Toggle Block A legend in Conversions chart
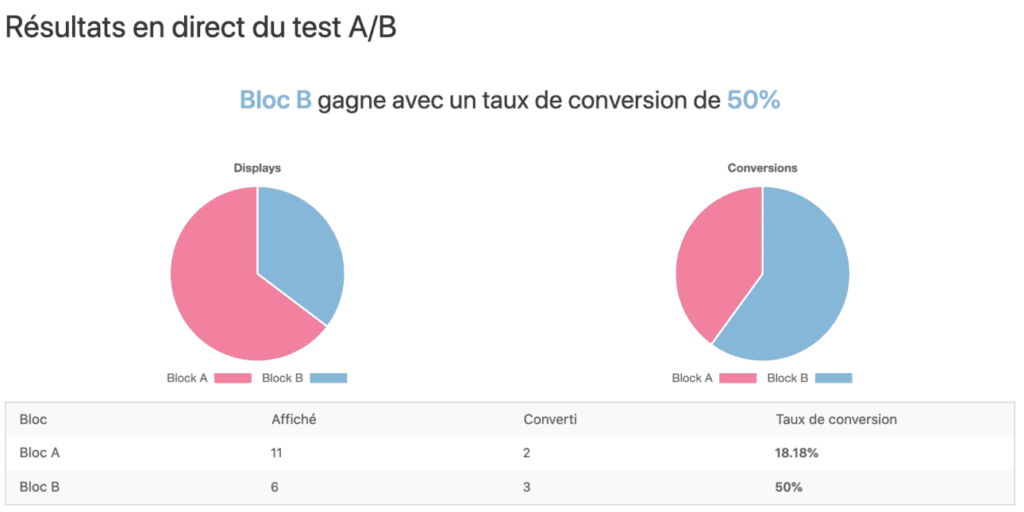Image resolution: width=1024 pixels, height=512 pixels. (x=714, y=377)
